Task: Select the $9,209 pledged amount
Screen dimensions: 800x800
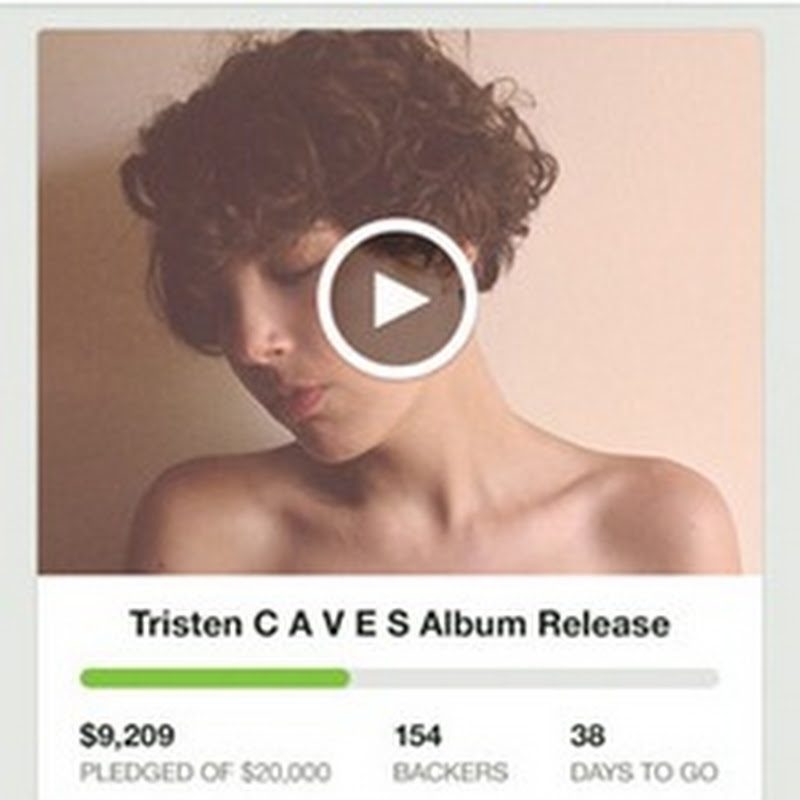Action: coord(127,736)
